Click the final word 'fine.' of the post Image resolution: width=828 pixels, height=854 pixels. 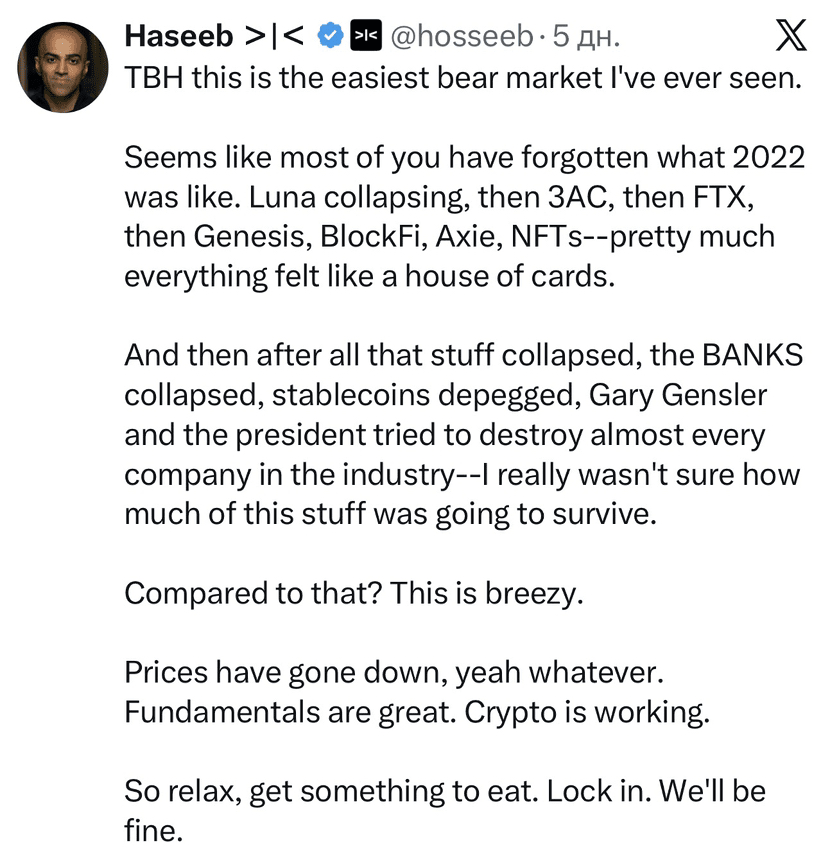click(153, 831)
